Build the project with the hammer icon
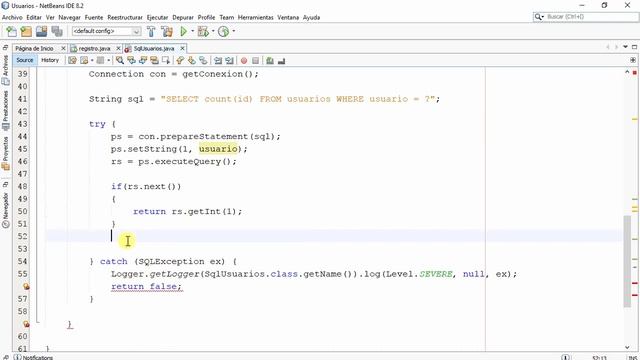This screenshot has width=640, height=360. click(x=151, y=31)
